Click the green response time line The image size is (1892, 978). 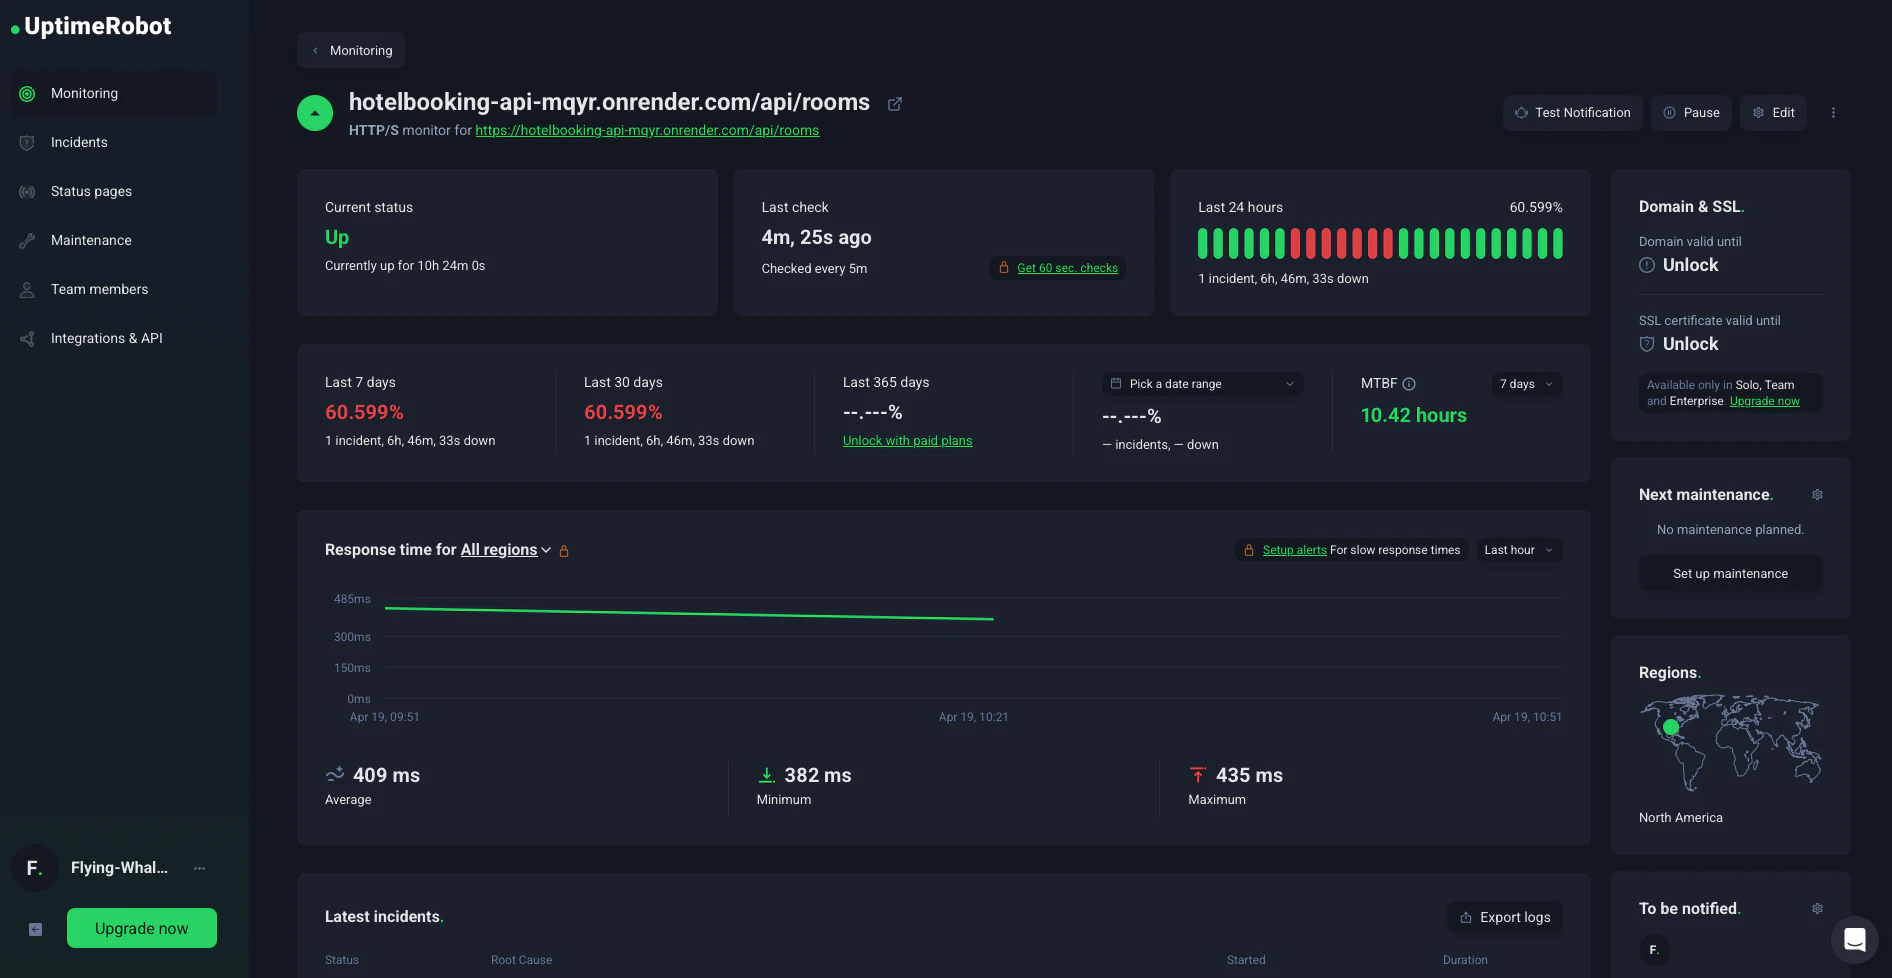(x=689, y=614)
